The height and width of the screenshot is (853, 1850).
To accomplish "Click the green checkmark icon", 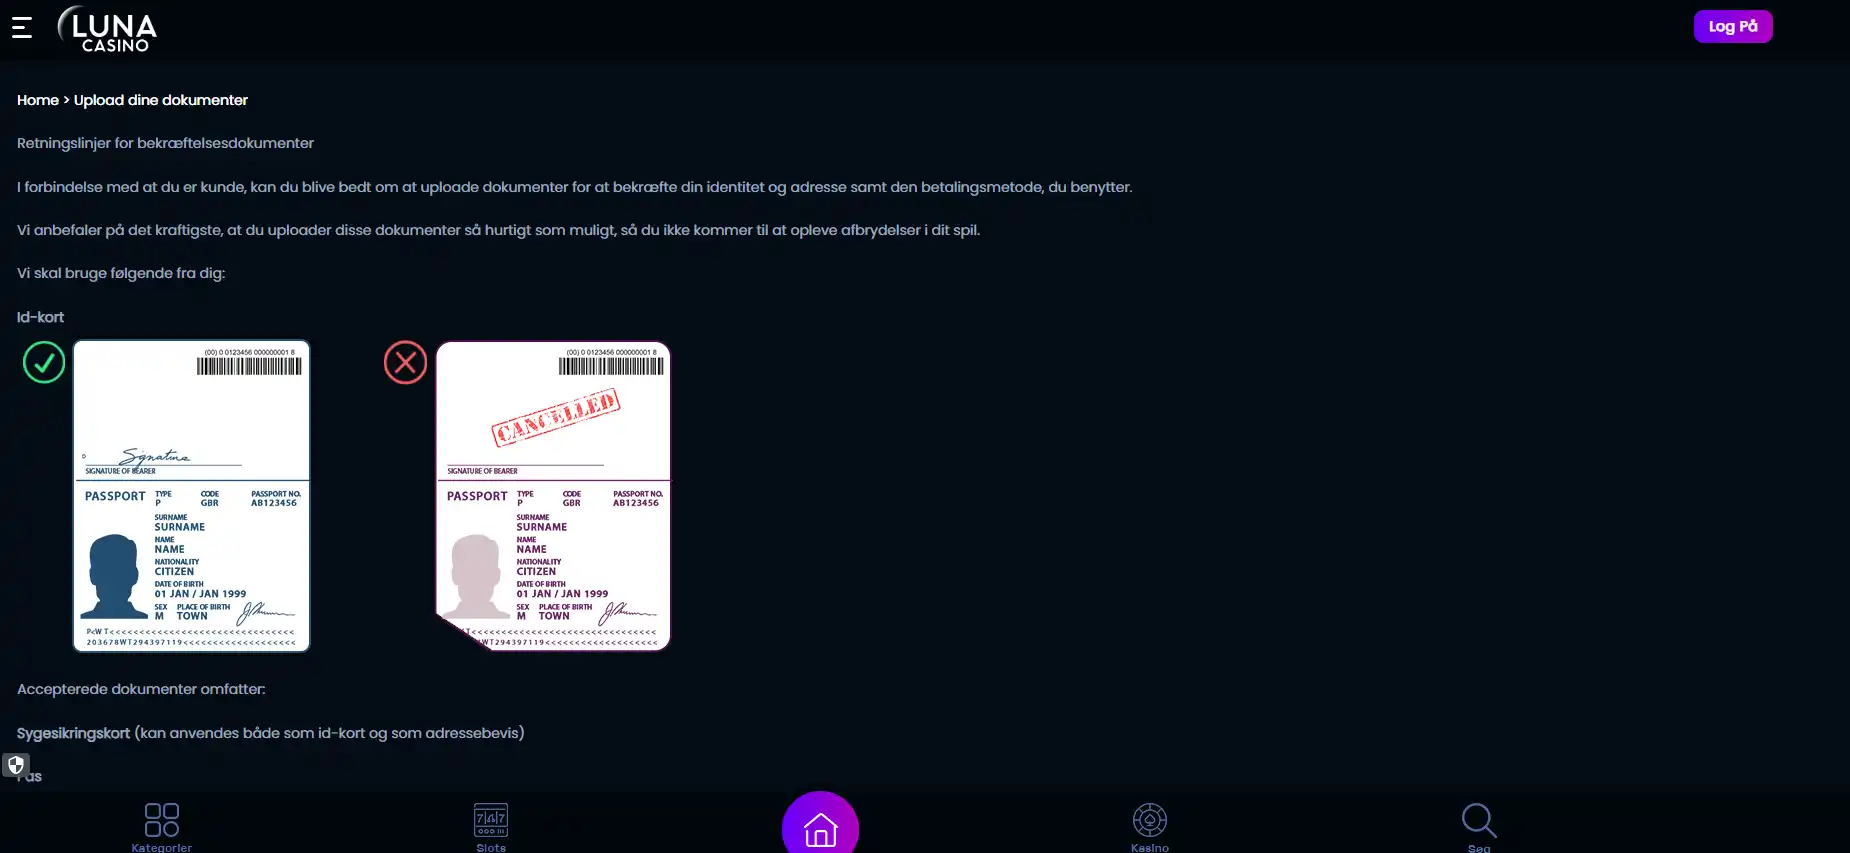I will click(44, 362).
